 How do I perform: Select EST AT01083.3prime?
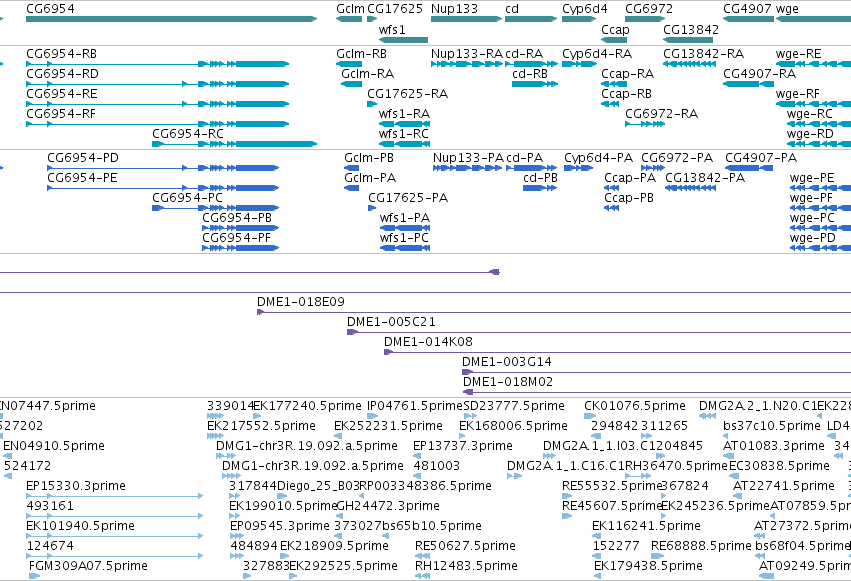point(729,456)
